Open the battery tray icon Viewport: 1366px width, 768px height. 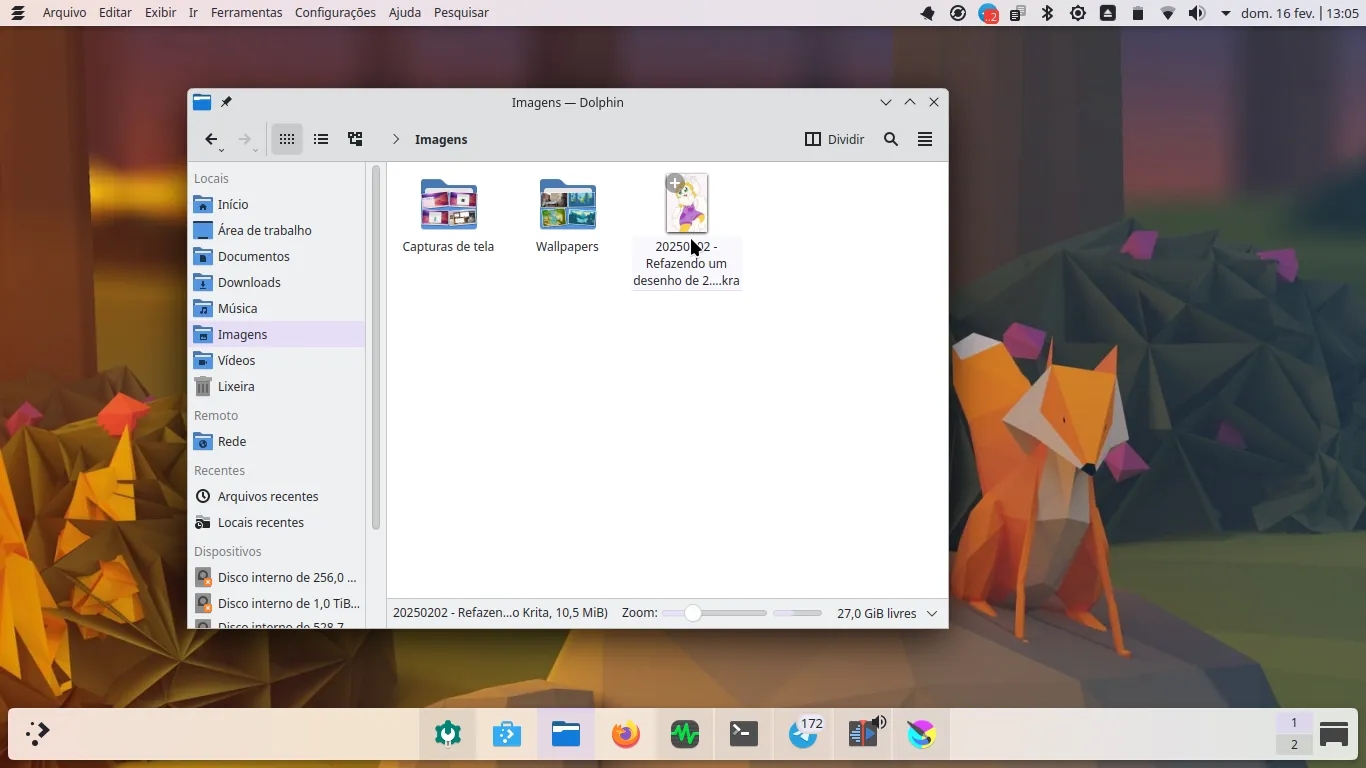tap(1138, 13)
